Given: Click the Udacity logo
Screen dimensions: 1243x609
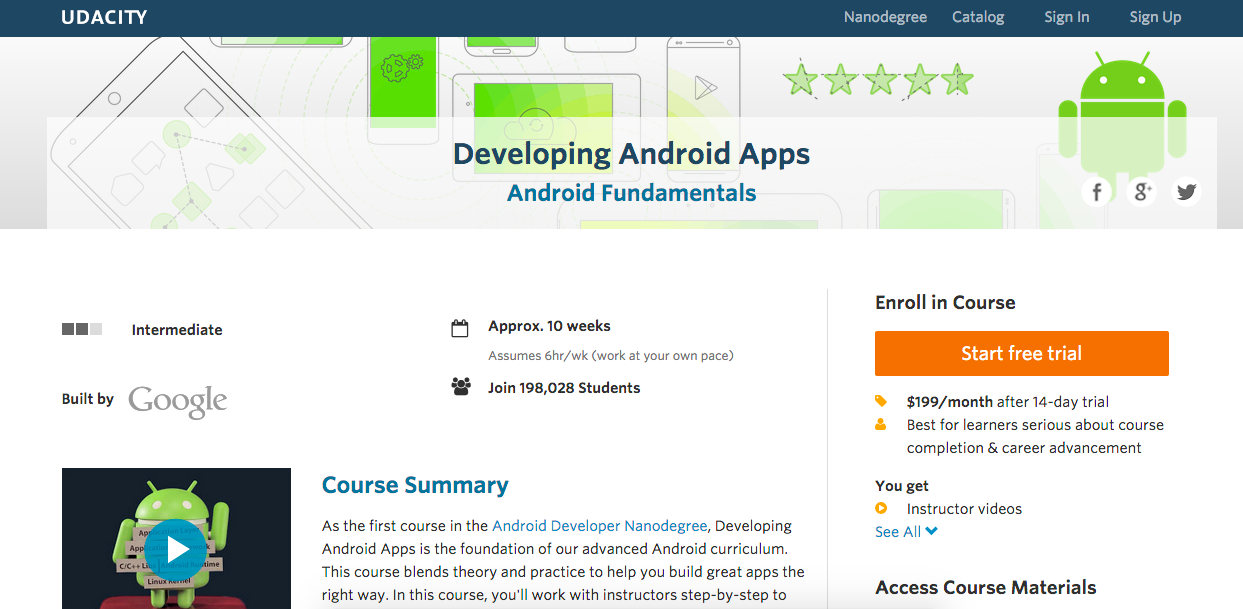Looking at the screenshot, I should [104, 17].
